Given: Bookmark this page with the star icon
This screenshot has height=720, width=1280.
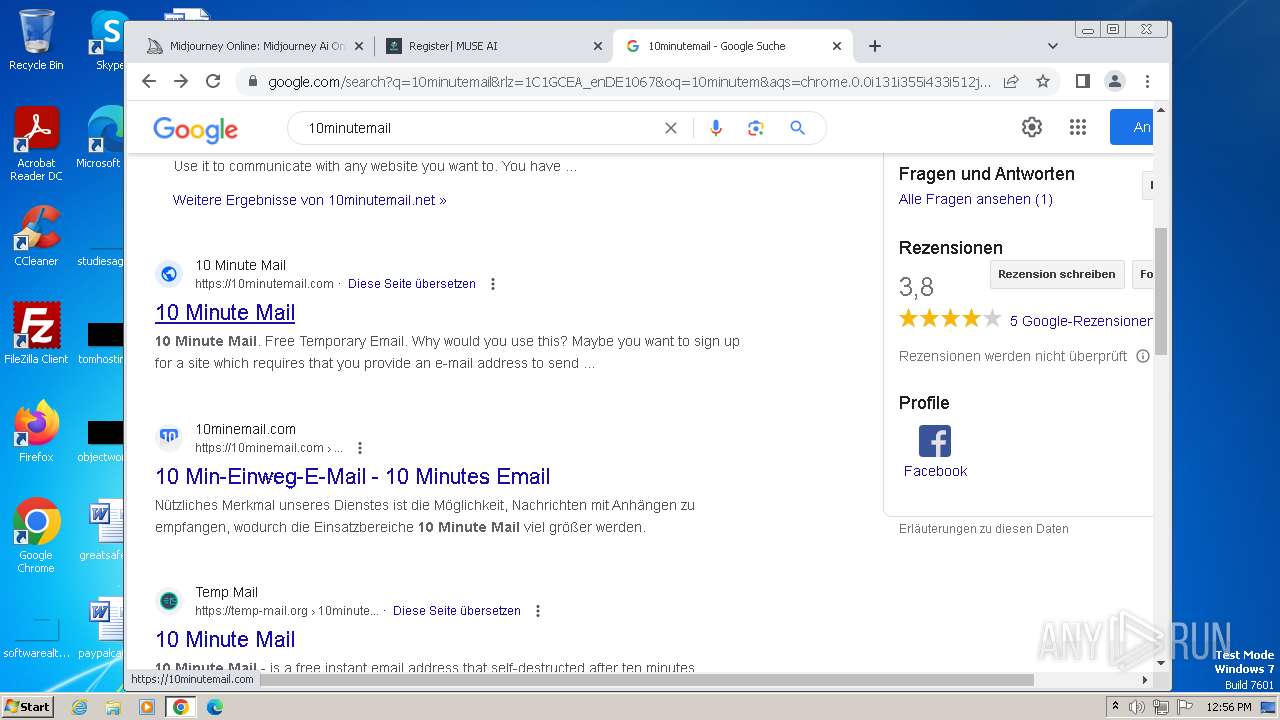Looking at the screenshot, I should 1043,81.
